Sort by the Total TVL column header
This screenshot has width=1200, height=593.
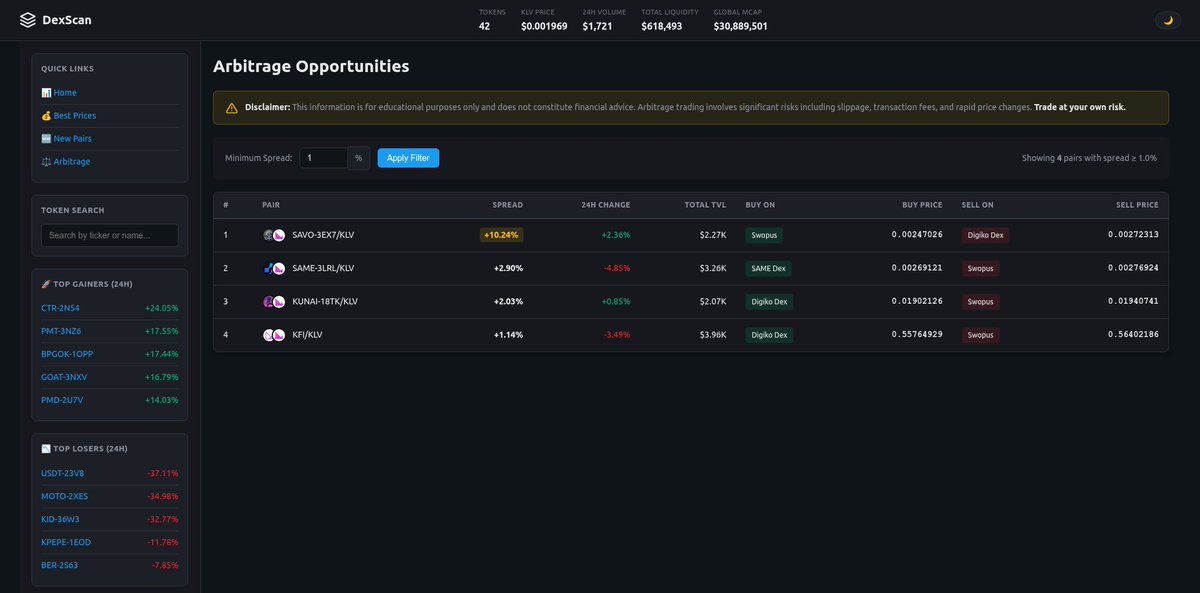[705, 205]
